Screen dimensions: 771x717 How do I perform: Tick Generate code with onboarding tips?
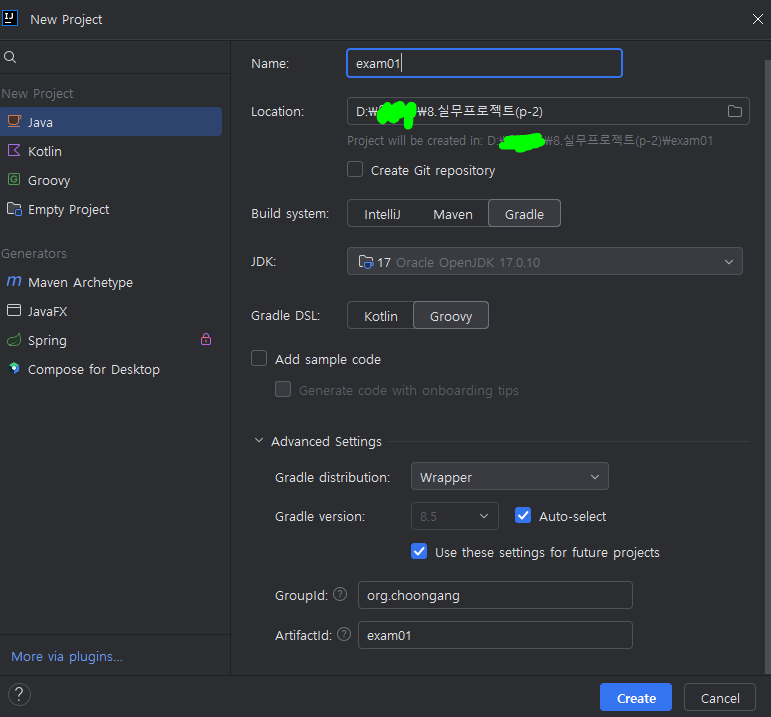point(283,389)
